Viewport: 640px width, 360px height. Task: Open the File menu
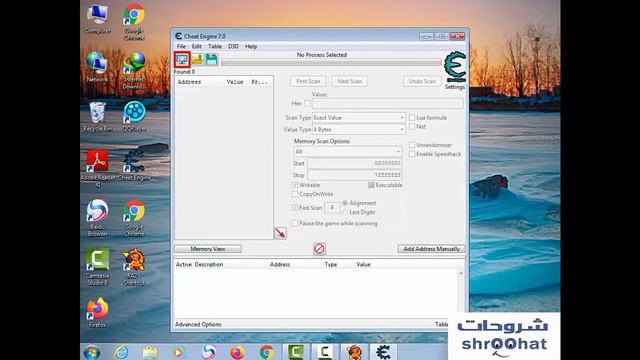[x=181, y=46]
